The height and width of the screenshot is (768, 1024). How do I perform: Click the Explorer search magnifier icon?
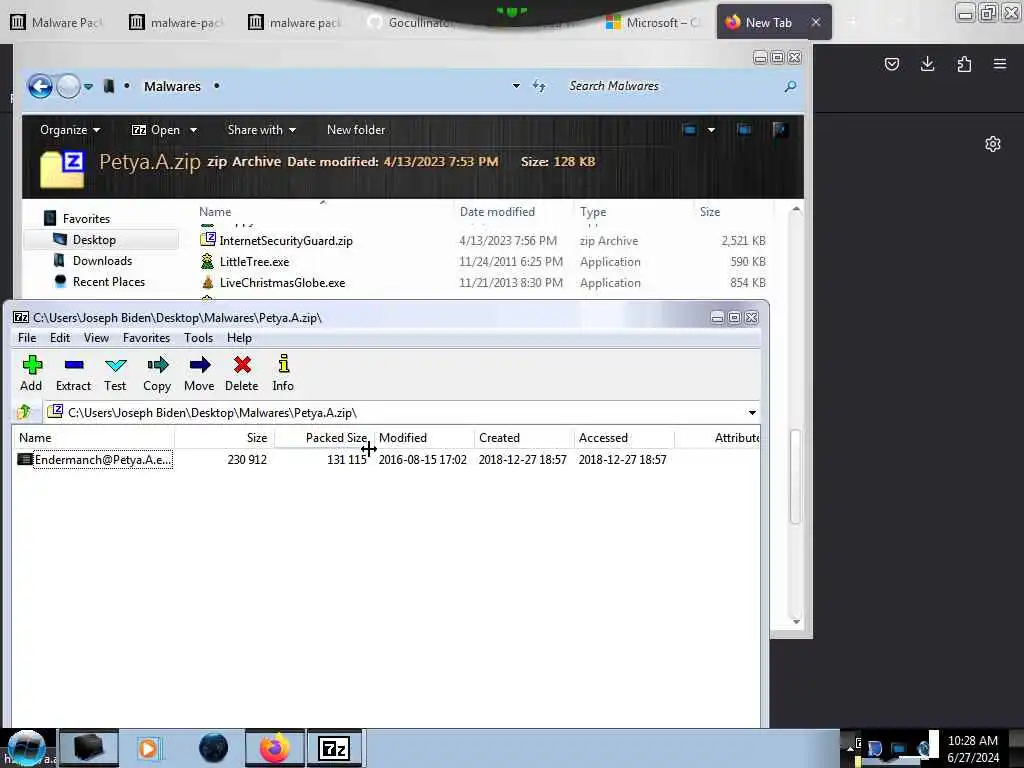(790, 86)
